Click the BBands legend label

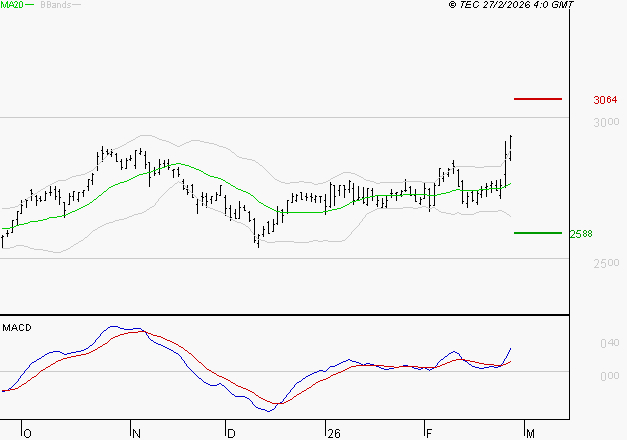point(56,5)
